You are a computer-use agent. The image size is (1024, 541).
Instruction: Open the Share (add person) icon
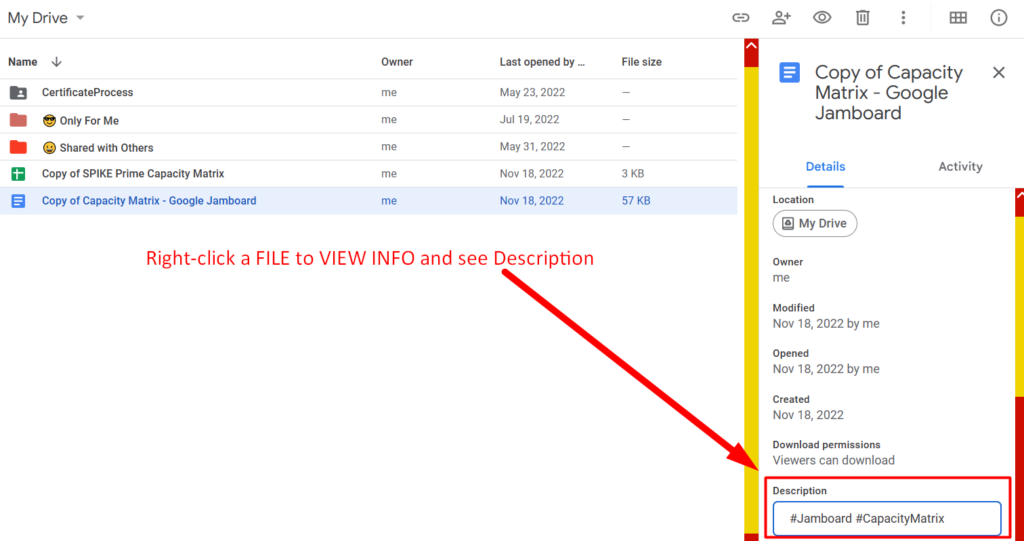tap(781, 18)
